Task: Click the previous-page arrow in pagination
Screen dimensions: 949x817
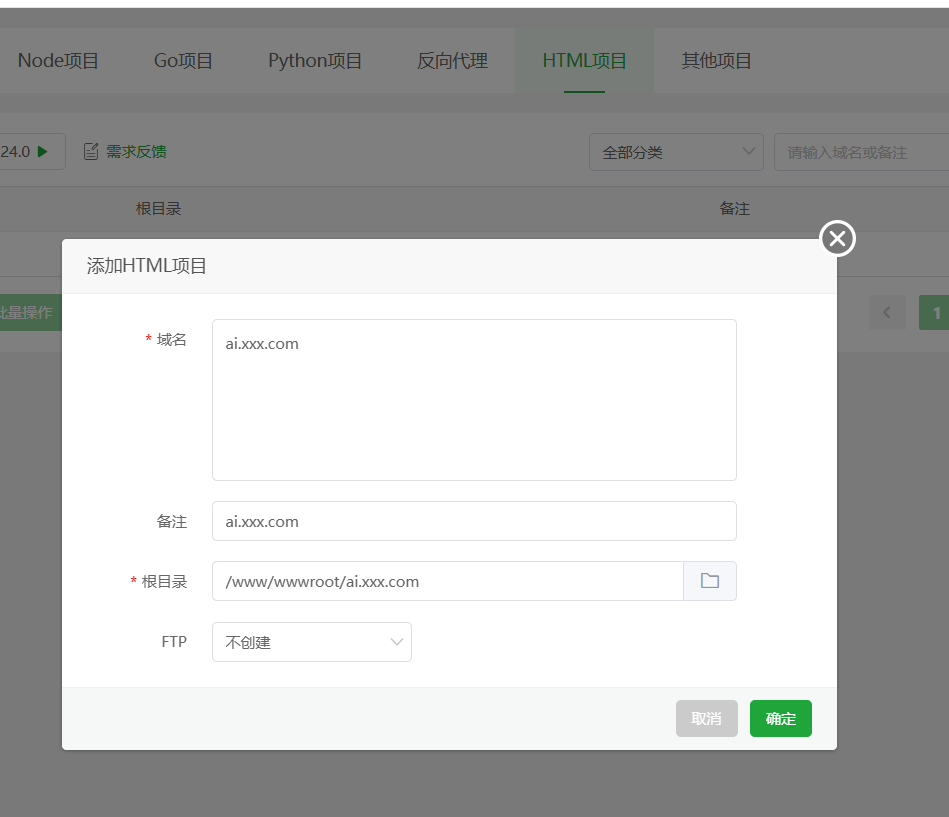Action: point(887,312)
